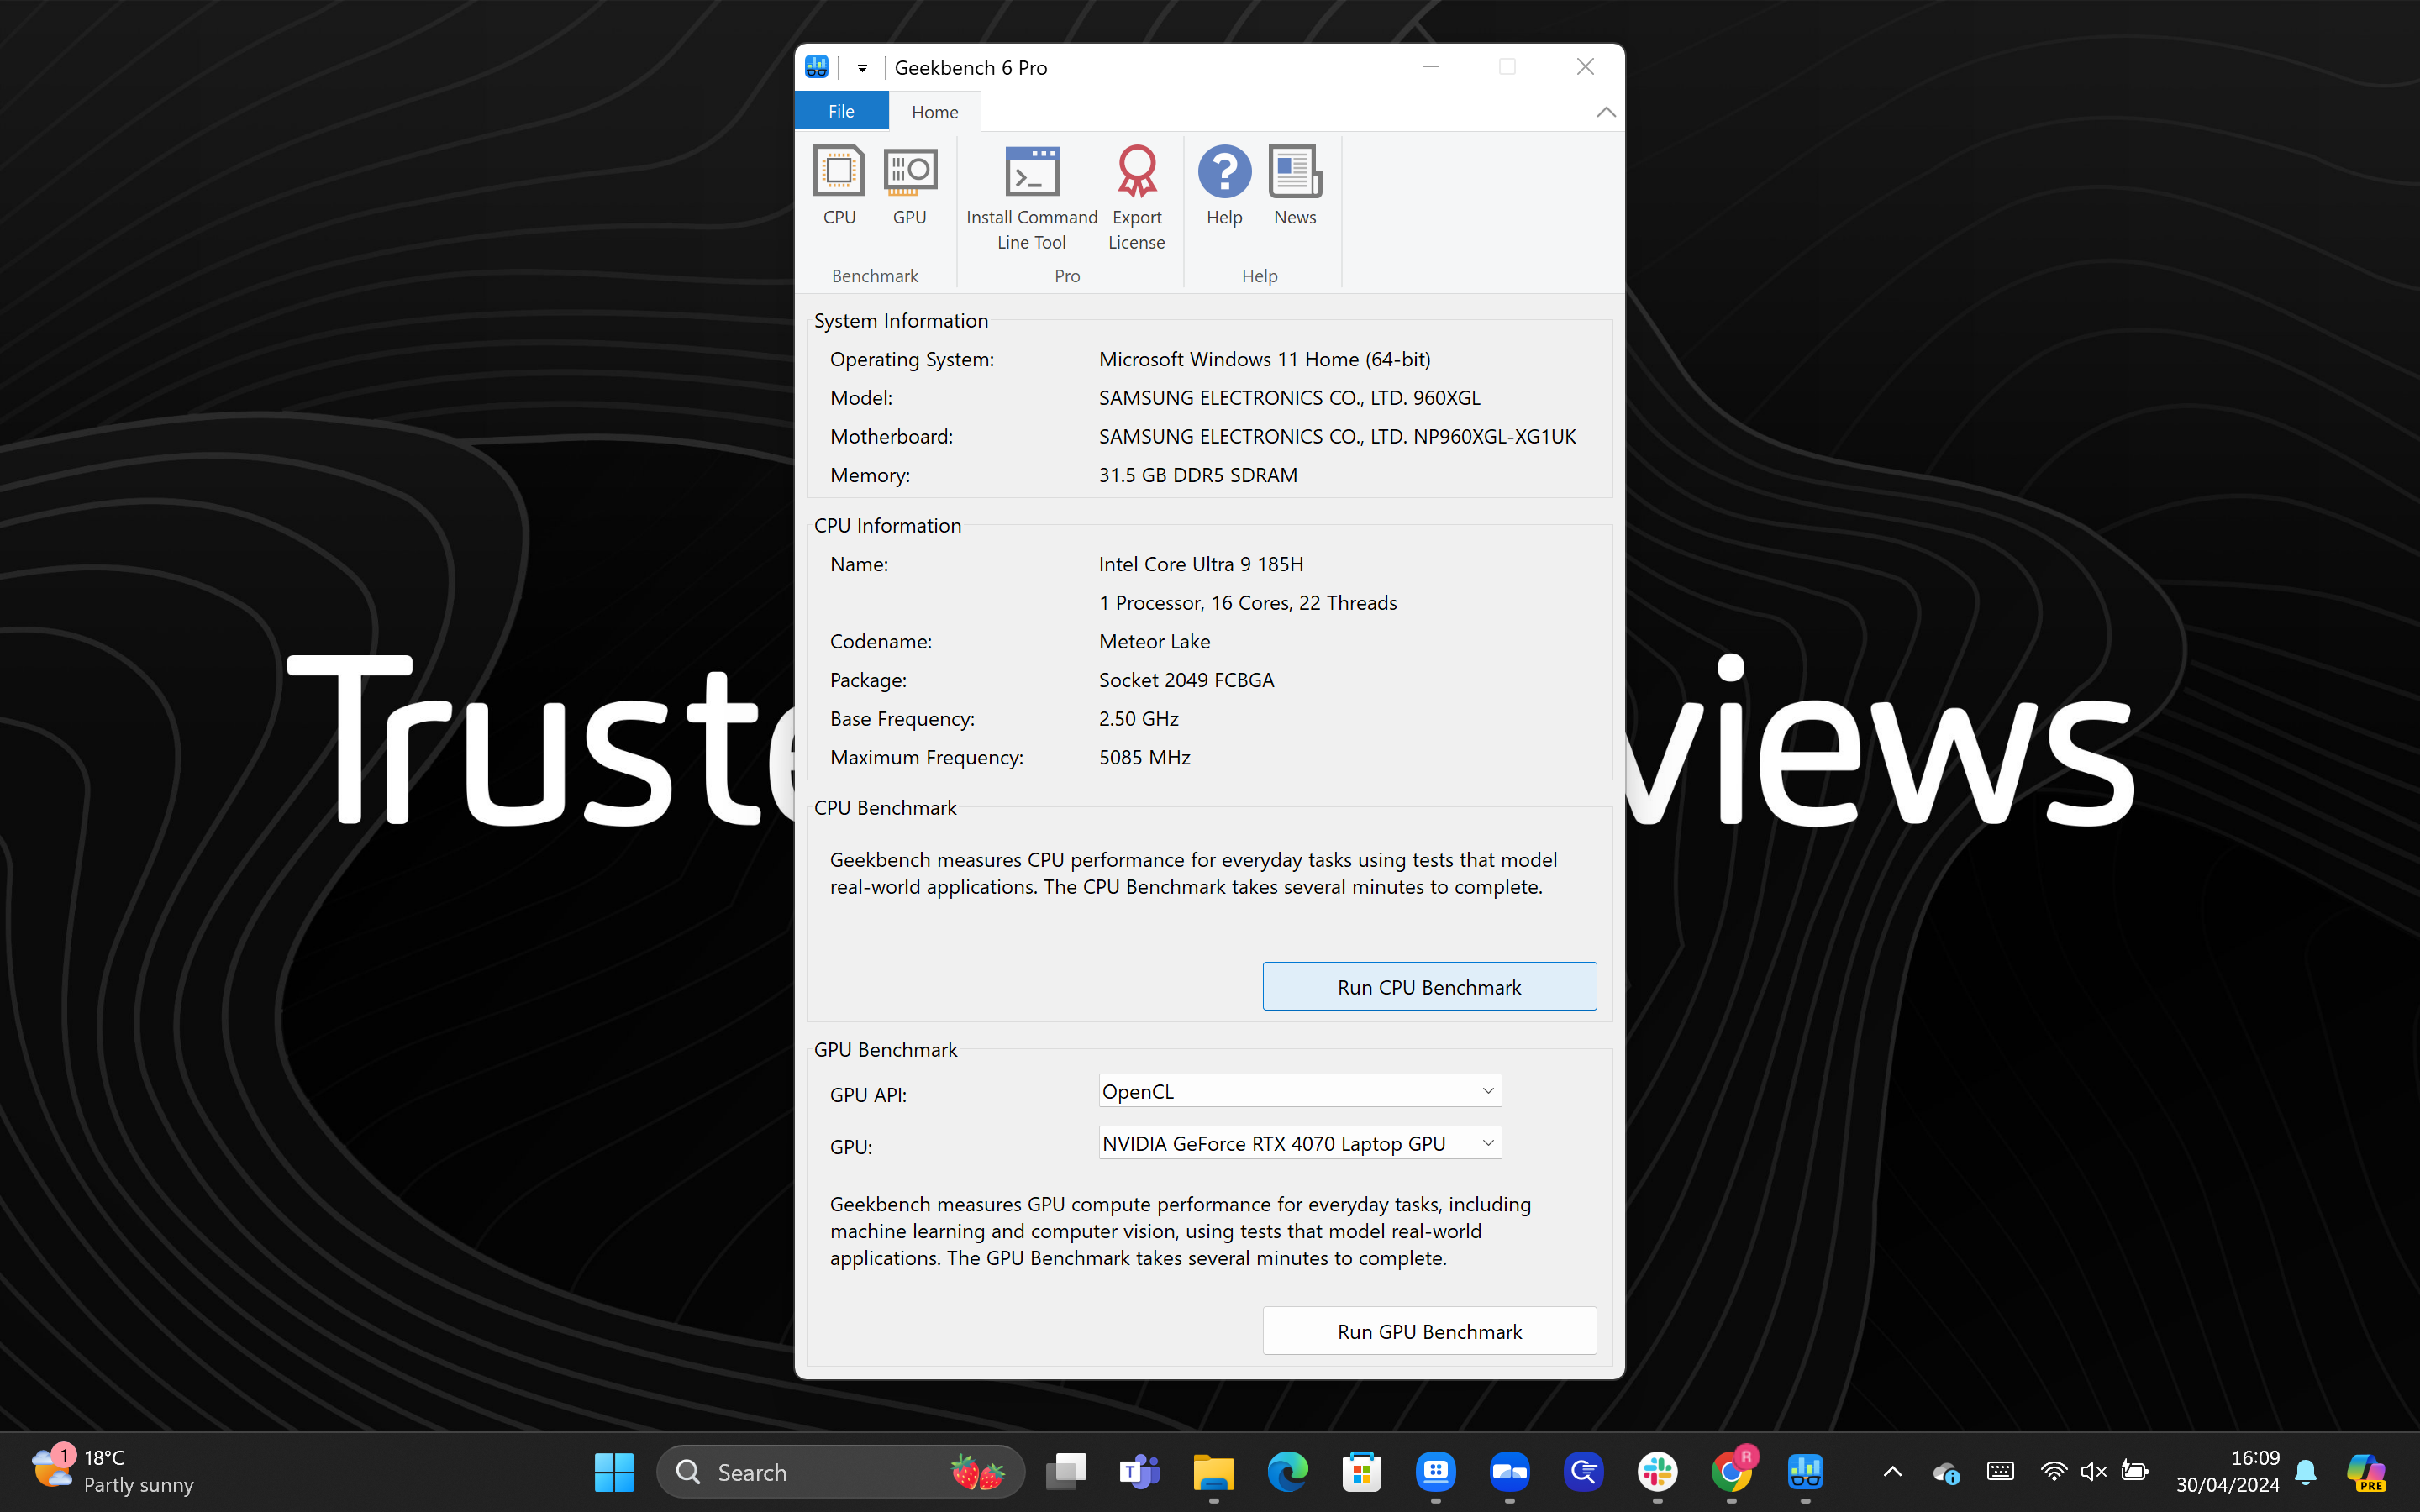Click the text 1 Processor, 16 Cores, 22 Threads
This screenshot has width=2420, height=1512.
click(x=1247, y=602)
